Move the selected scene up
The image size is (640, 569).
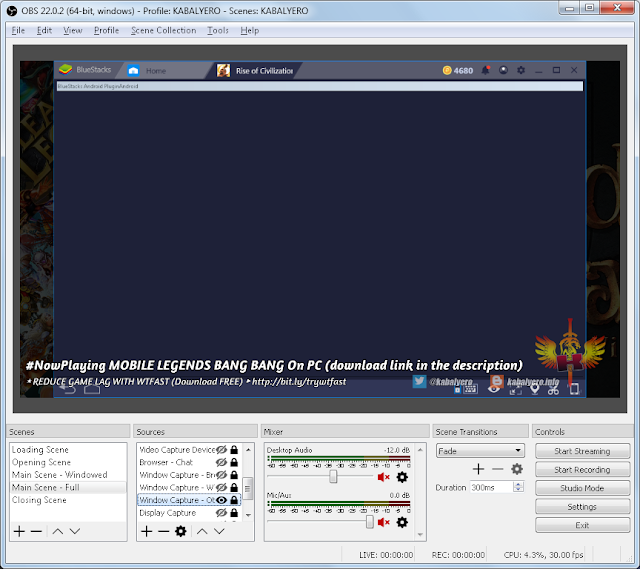[58, 531]
